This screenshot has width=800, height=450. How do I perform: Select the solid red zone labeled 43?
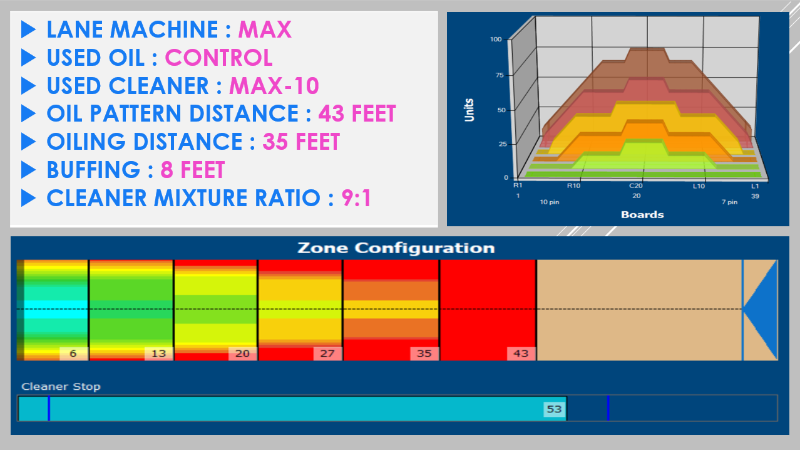pos(488,310)
